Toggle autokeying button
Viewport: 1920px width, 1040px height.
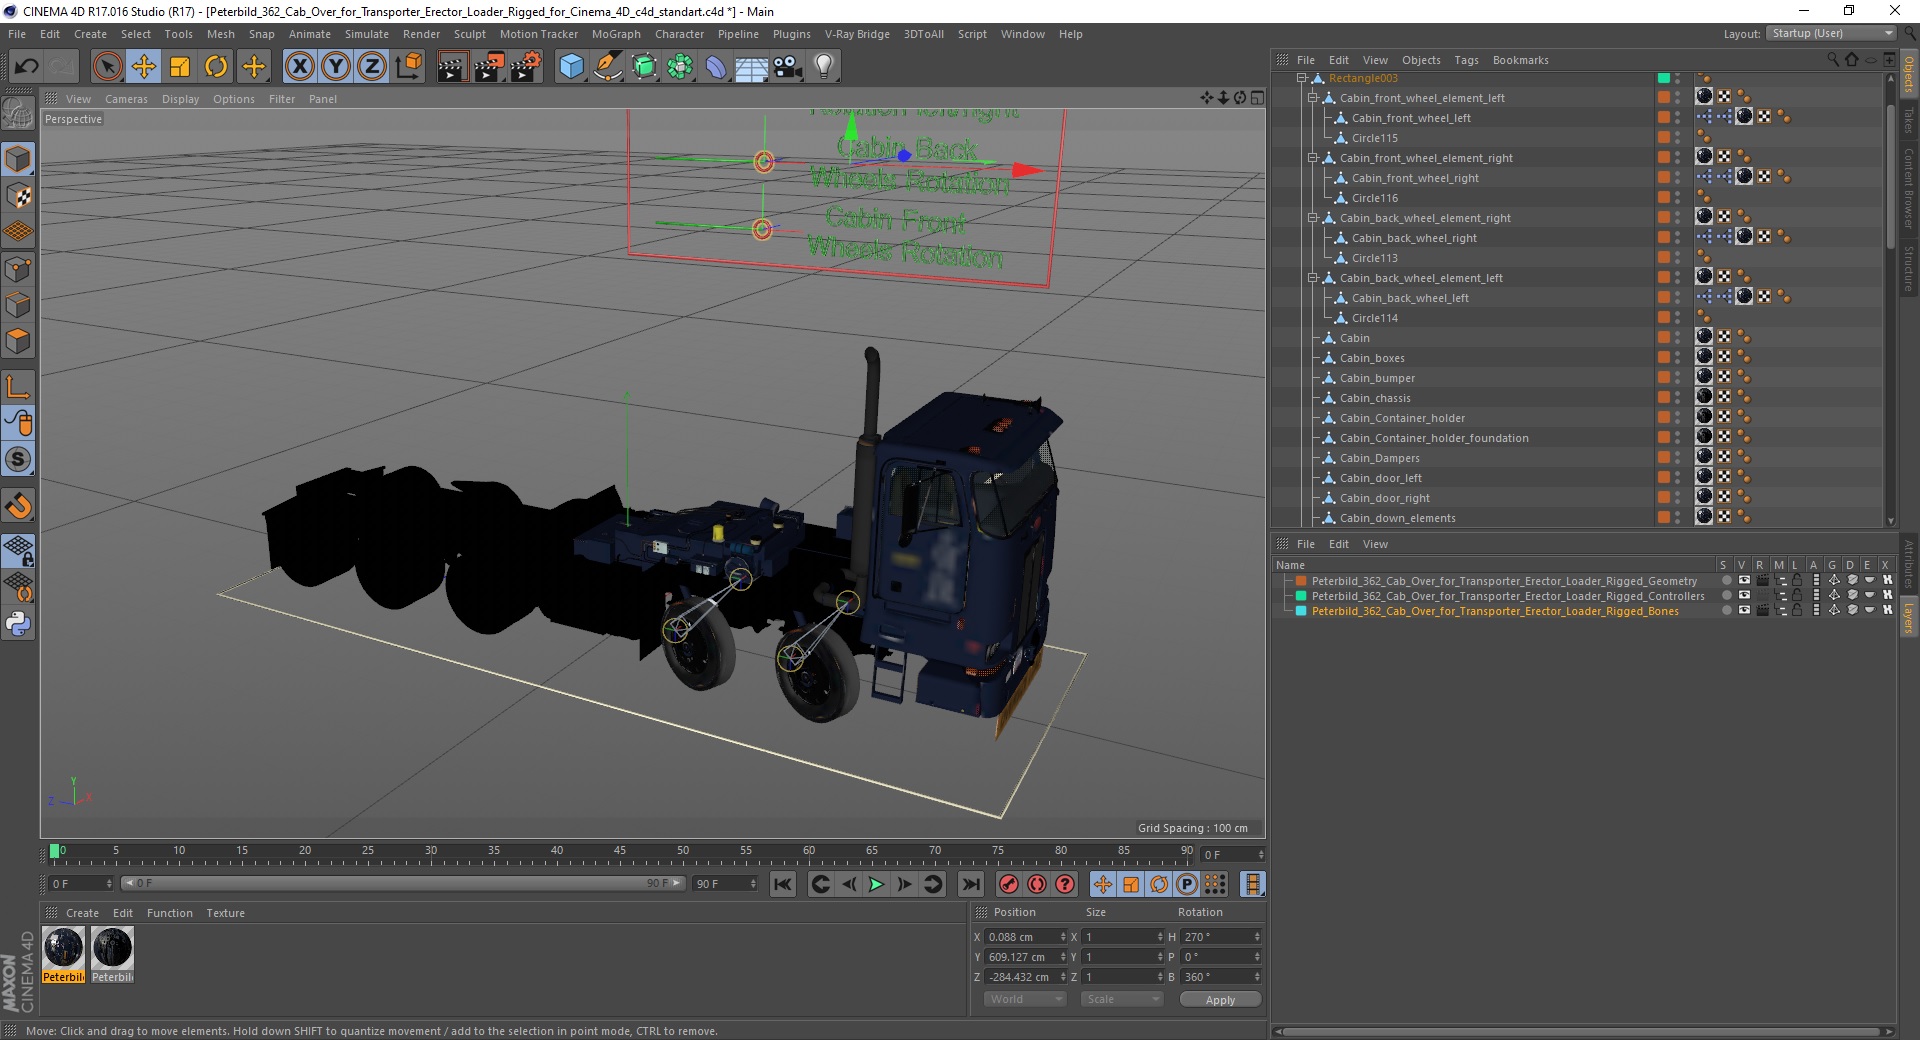click(1037, 884)
